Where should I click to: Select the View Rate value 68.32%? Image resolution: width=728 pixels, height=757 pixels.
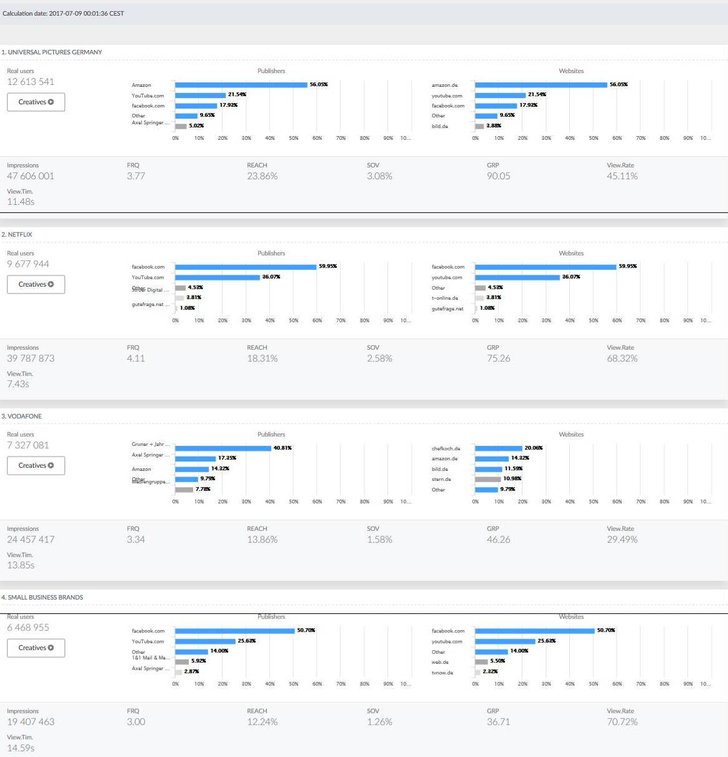click(x=622, y=359)
